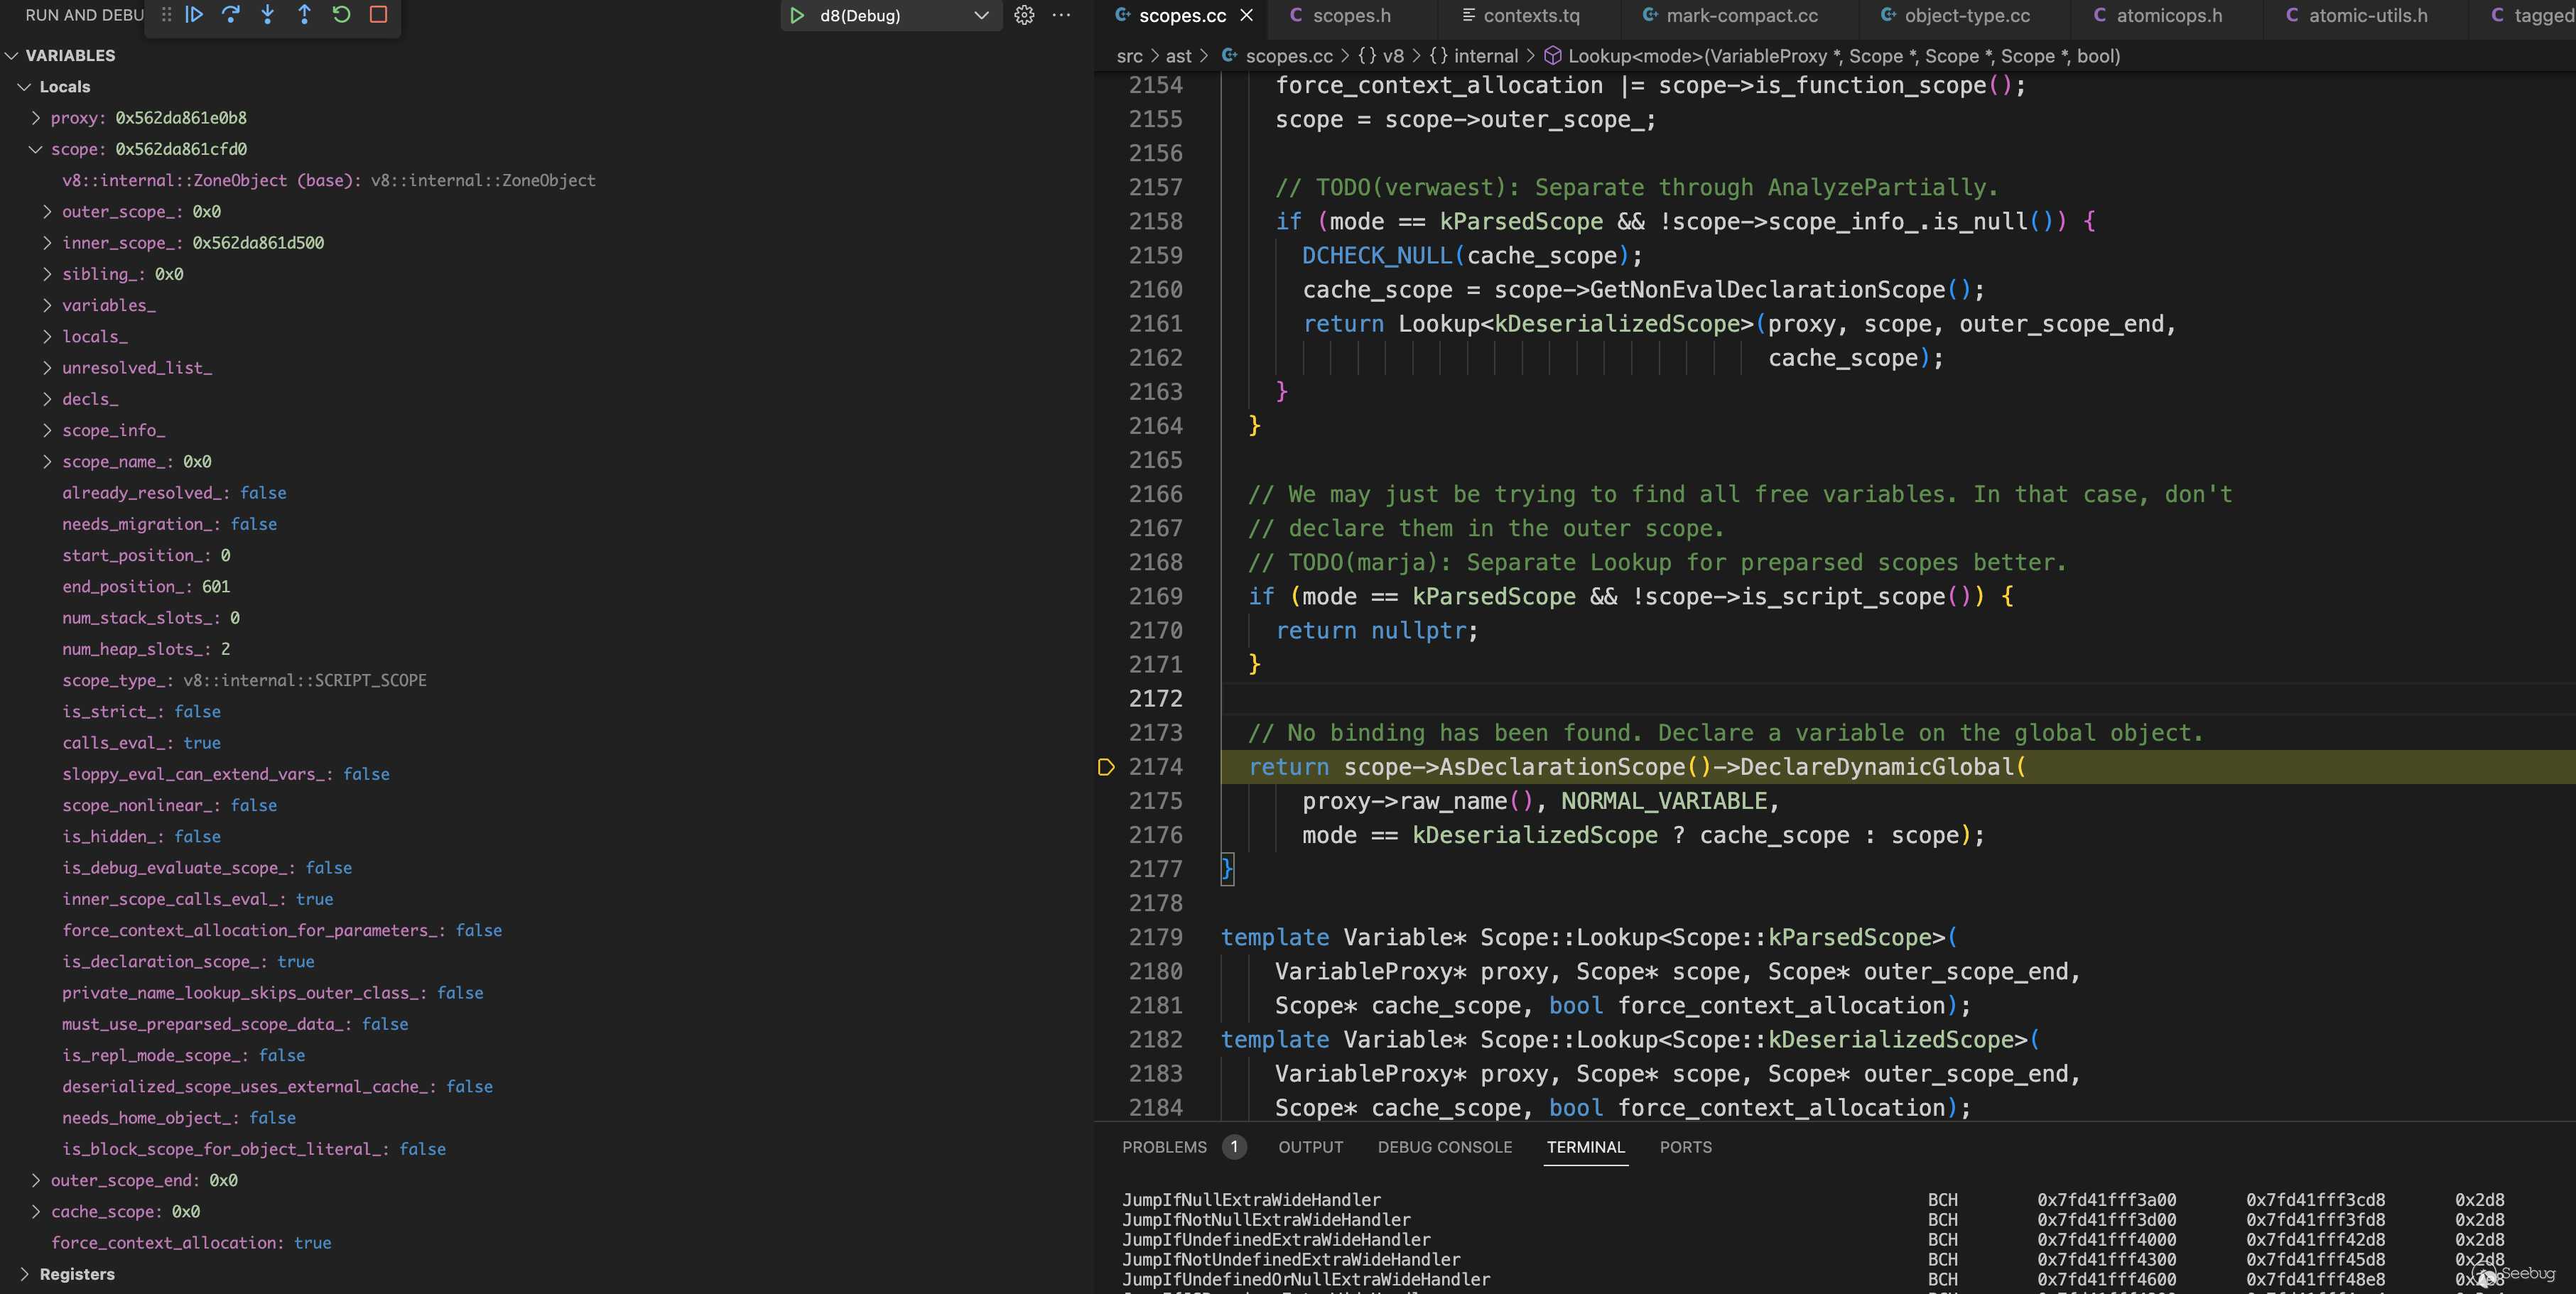Screen dimensions: 2576x1294
Task: Stop the debugger with the red square
Action: coord(378,15)
